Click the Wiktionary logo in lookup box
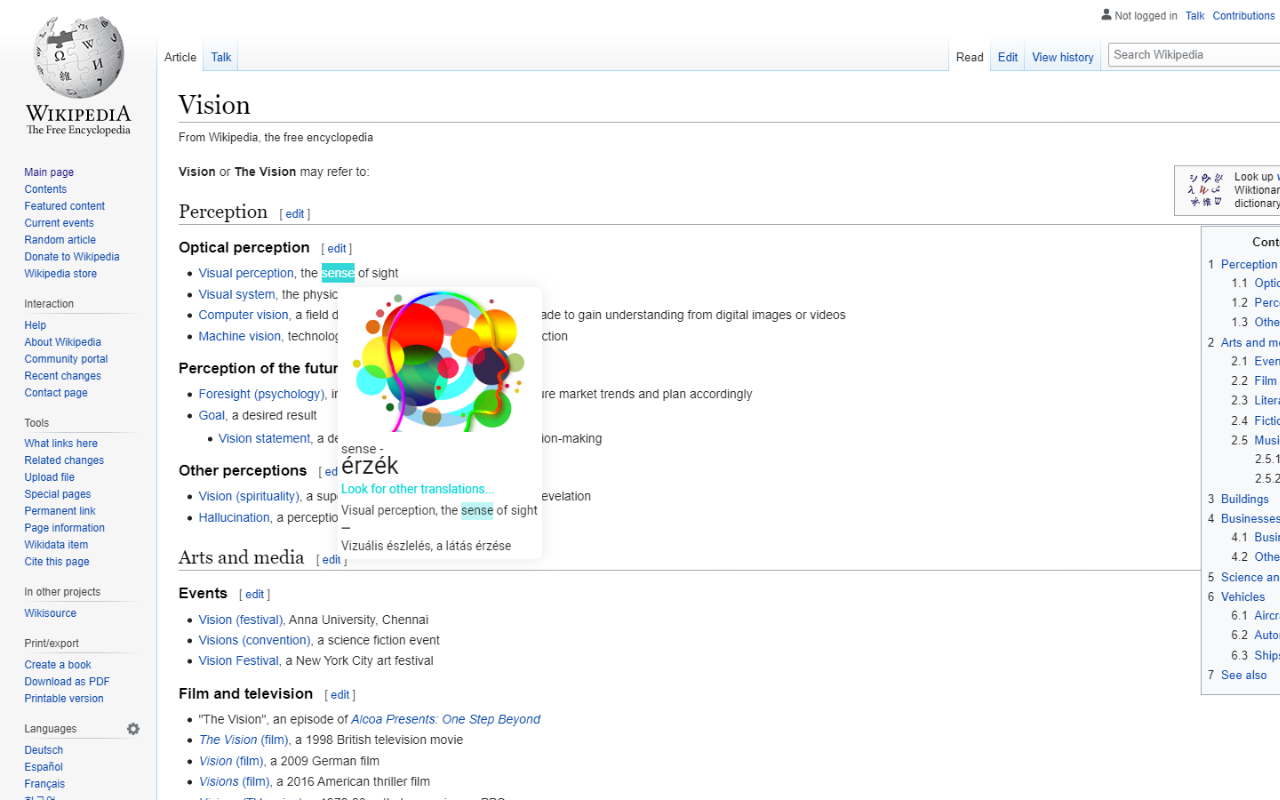Screen dimensions: 1280x800 pyautogui.click(x=1205, y=190)
